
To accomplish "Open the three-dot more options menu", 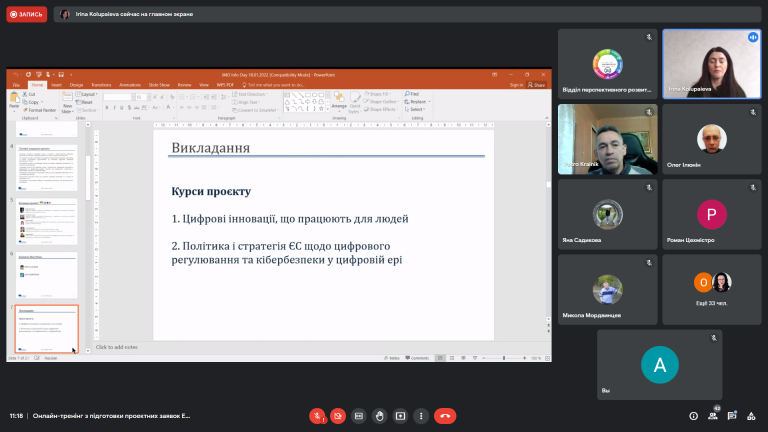I will coord(421,416).
